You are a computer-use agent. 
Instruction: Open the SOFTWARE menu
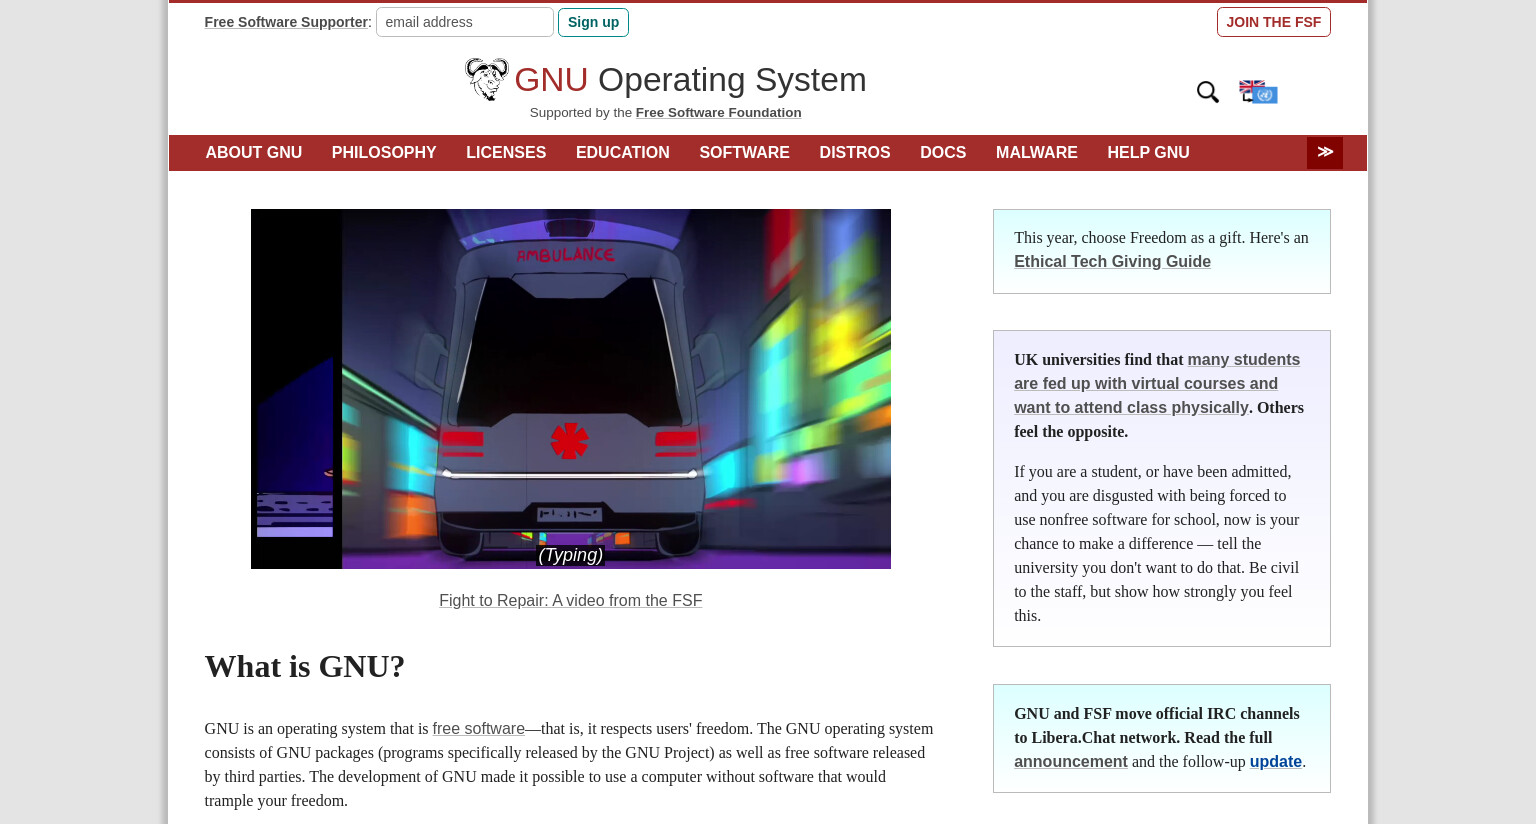[744, 153]
